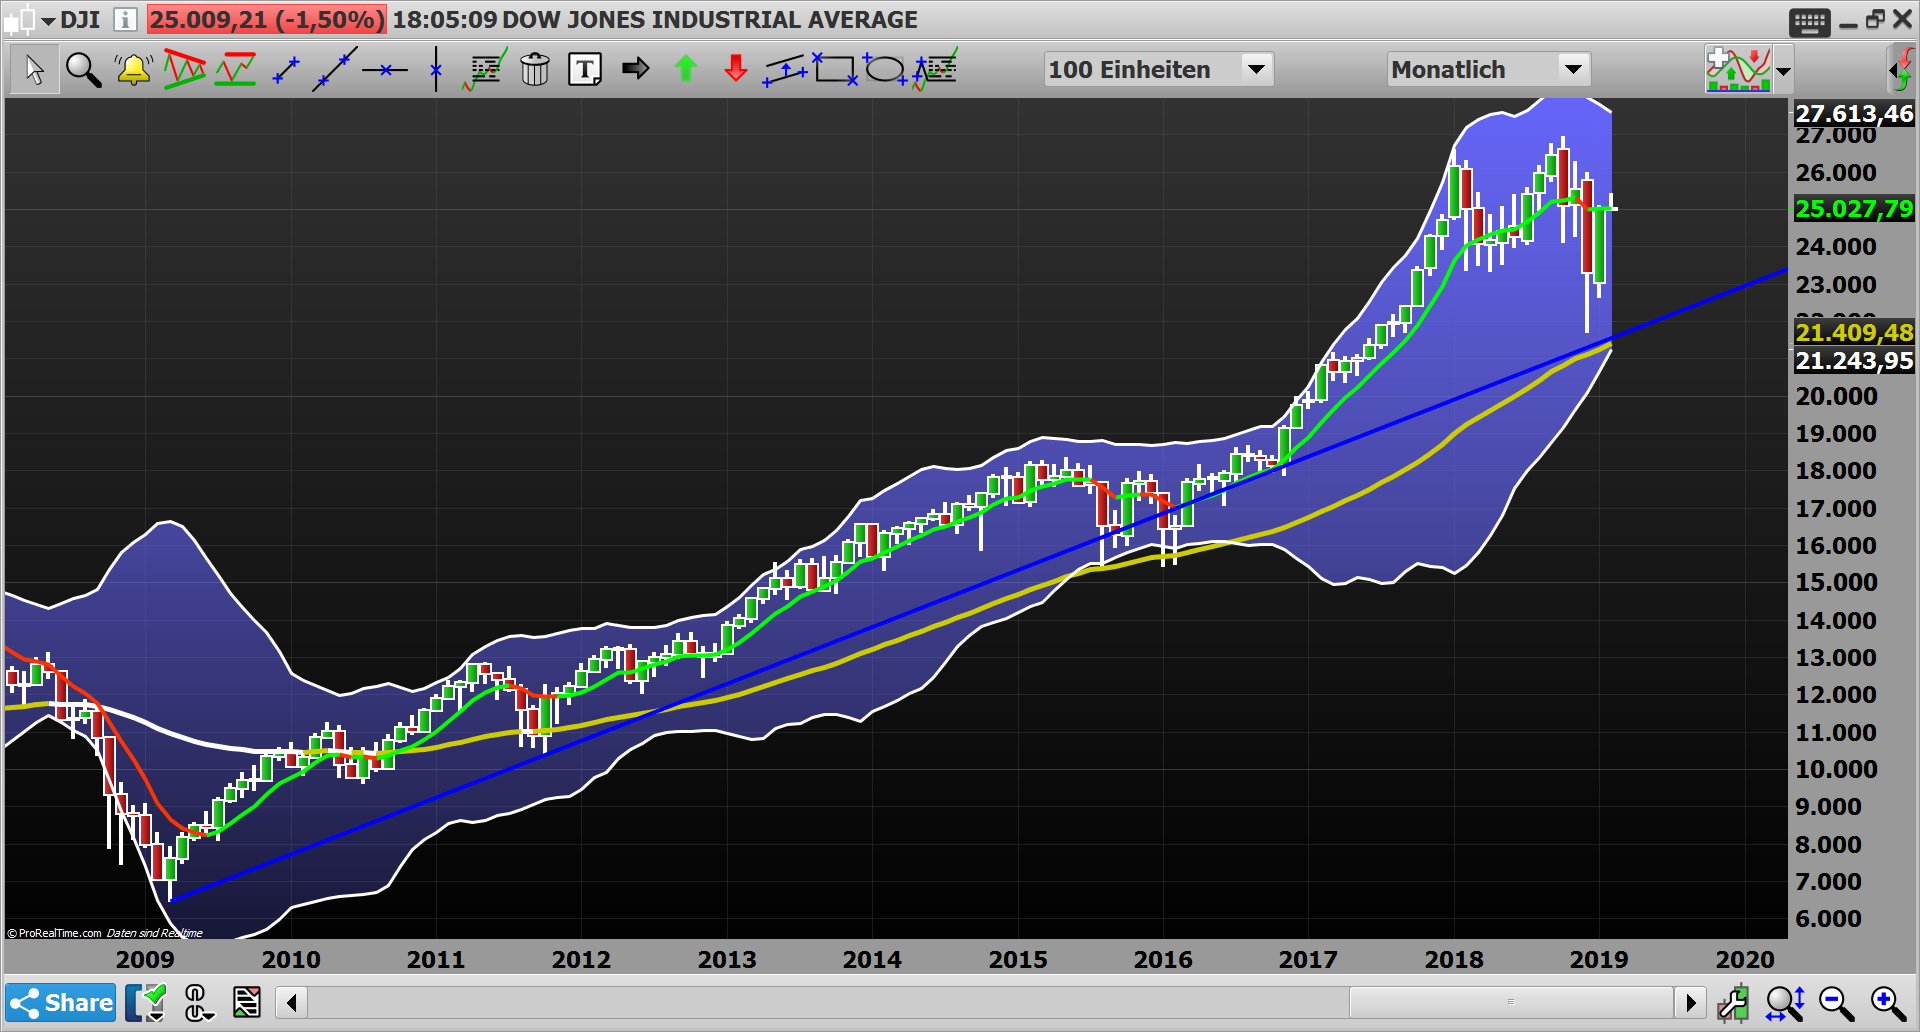Choose the line segment drawing tool
1920x1032 pixels.
(x=286, y=70)
